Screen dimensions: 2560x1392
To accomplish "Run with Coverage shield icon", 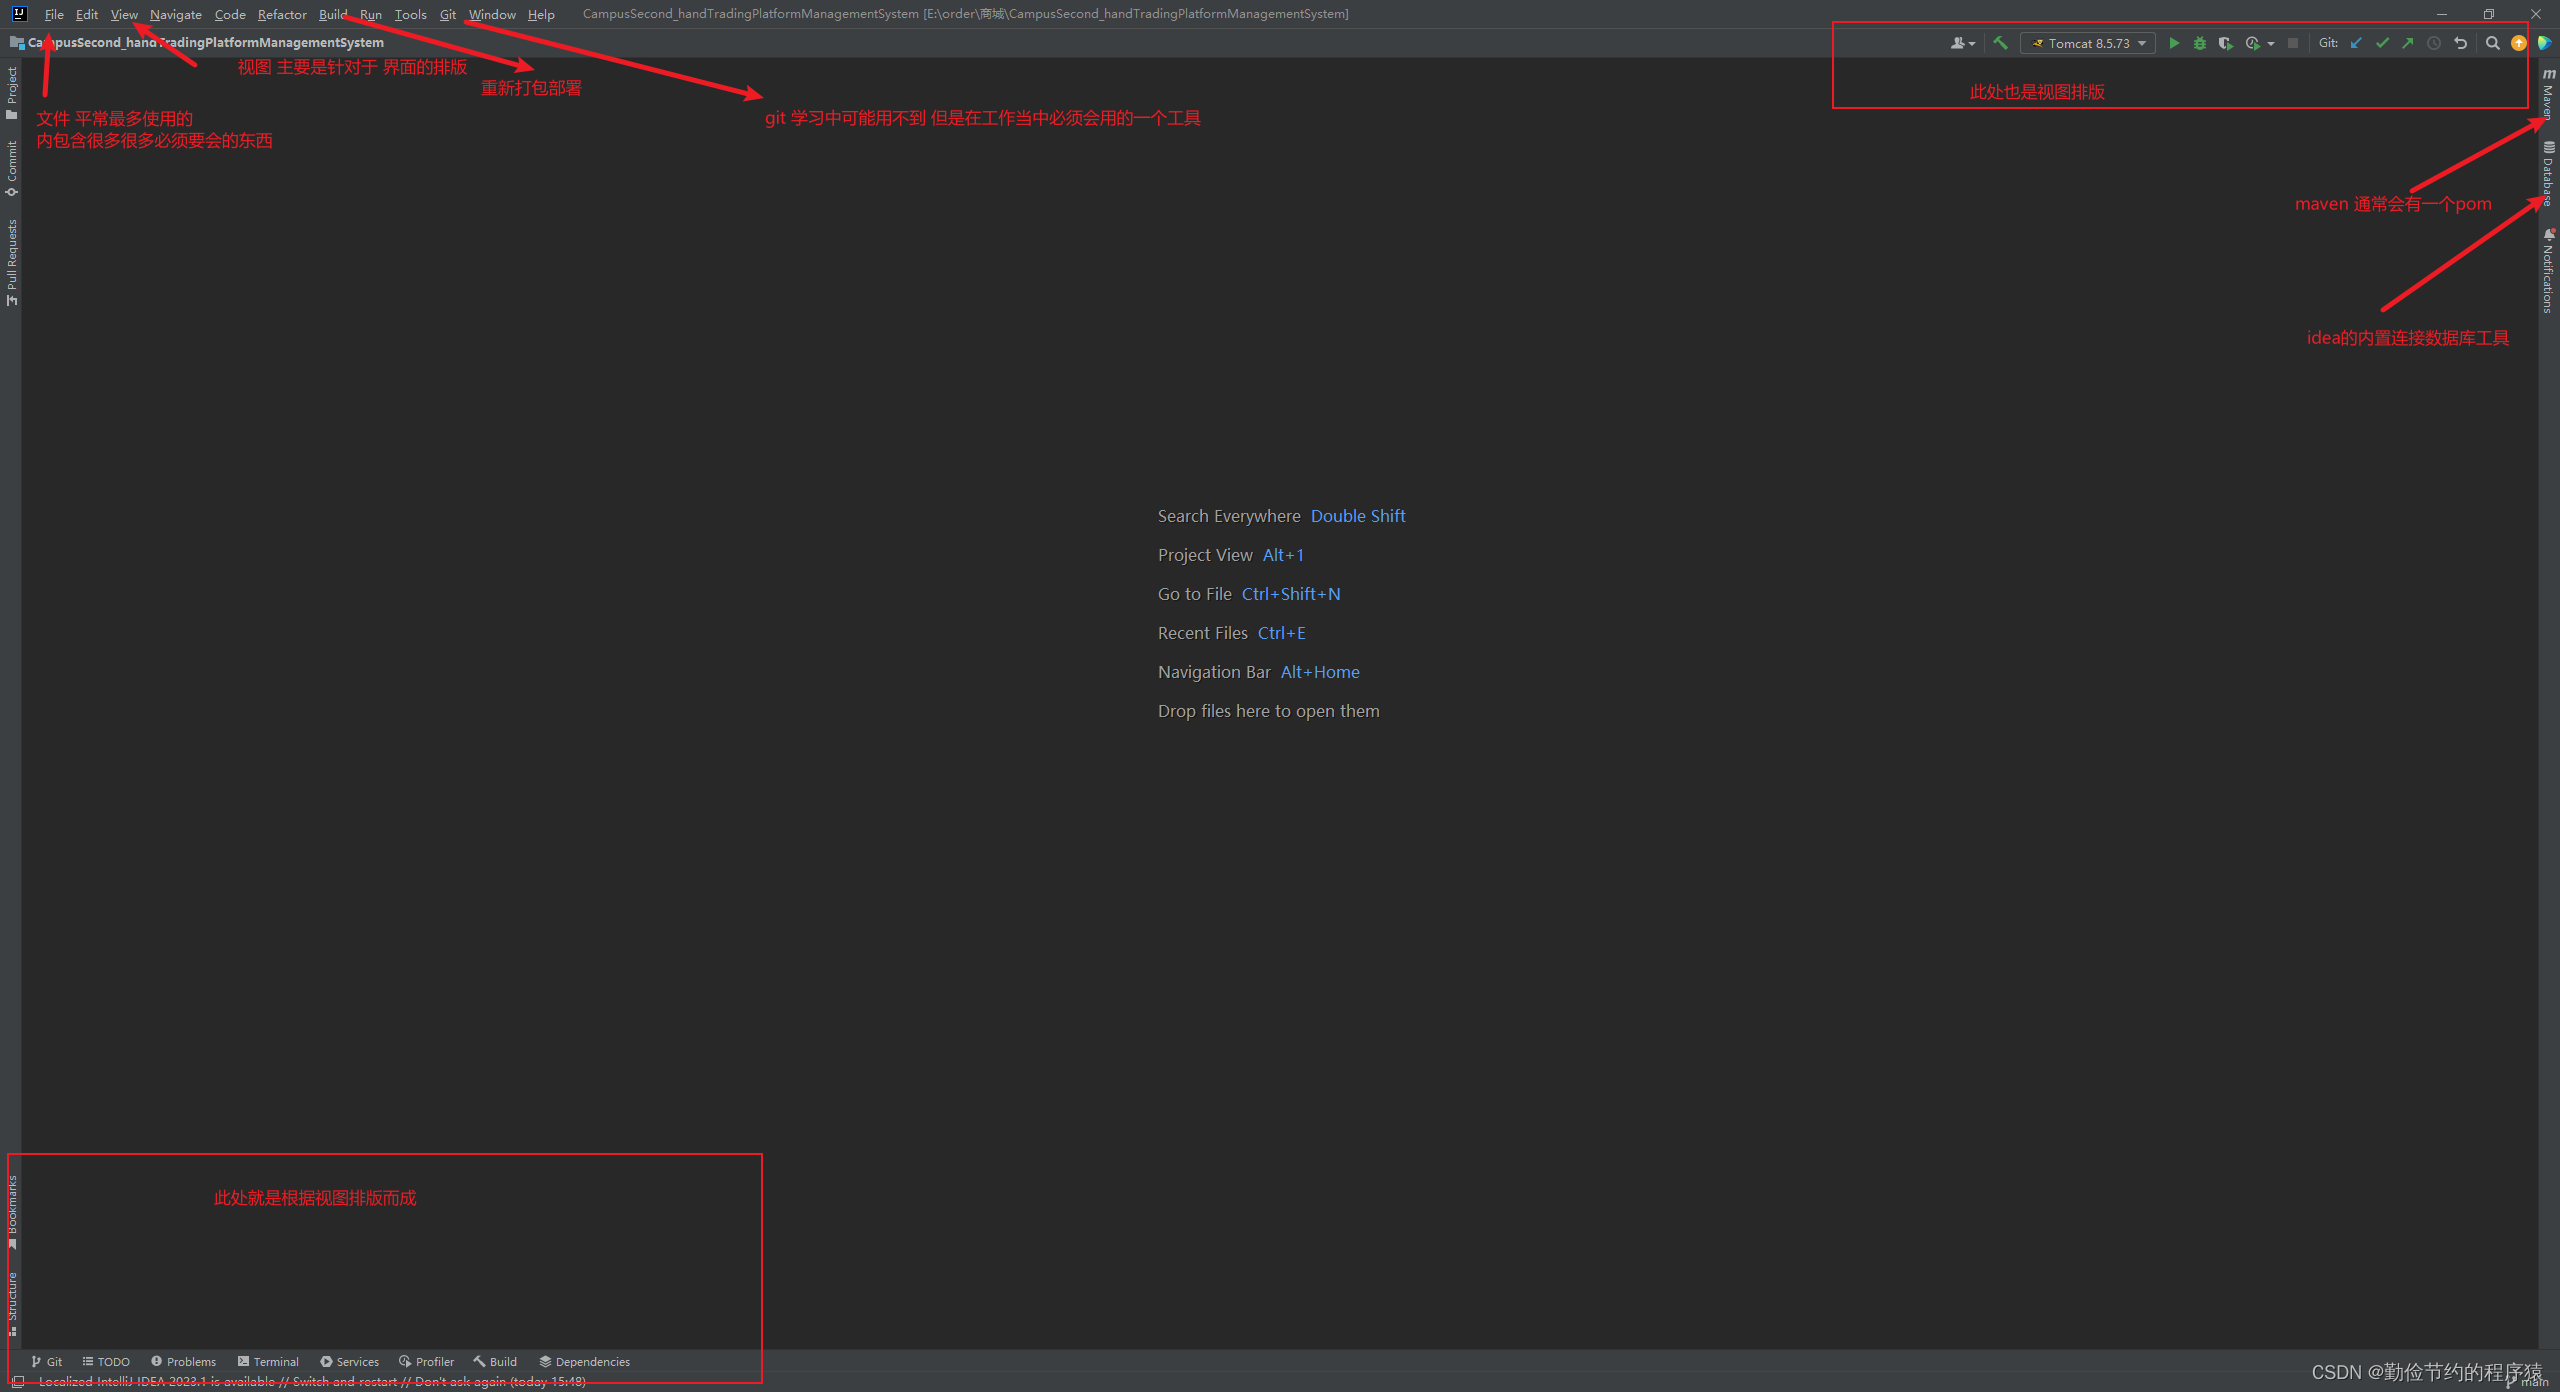I will pos(2225,43).
